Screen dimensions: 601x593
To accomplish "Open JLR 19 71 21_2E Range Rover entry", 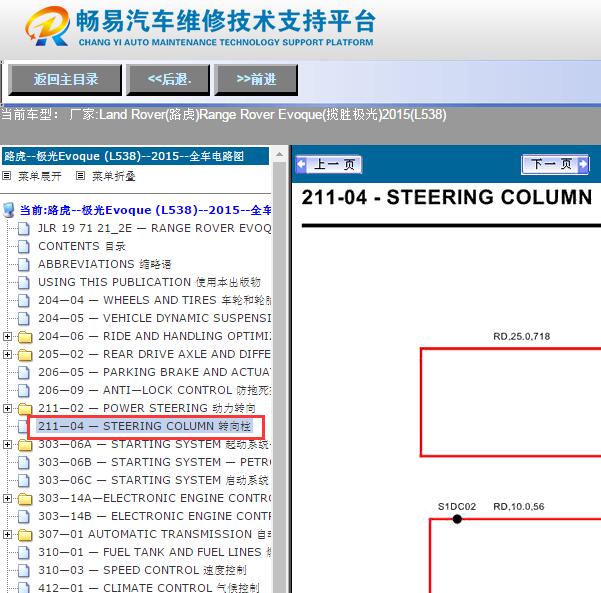I will click(x=154, y=228).
